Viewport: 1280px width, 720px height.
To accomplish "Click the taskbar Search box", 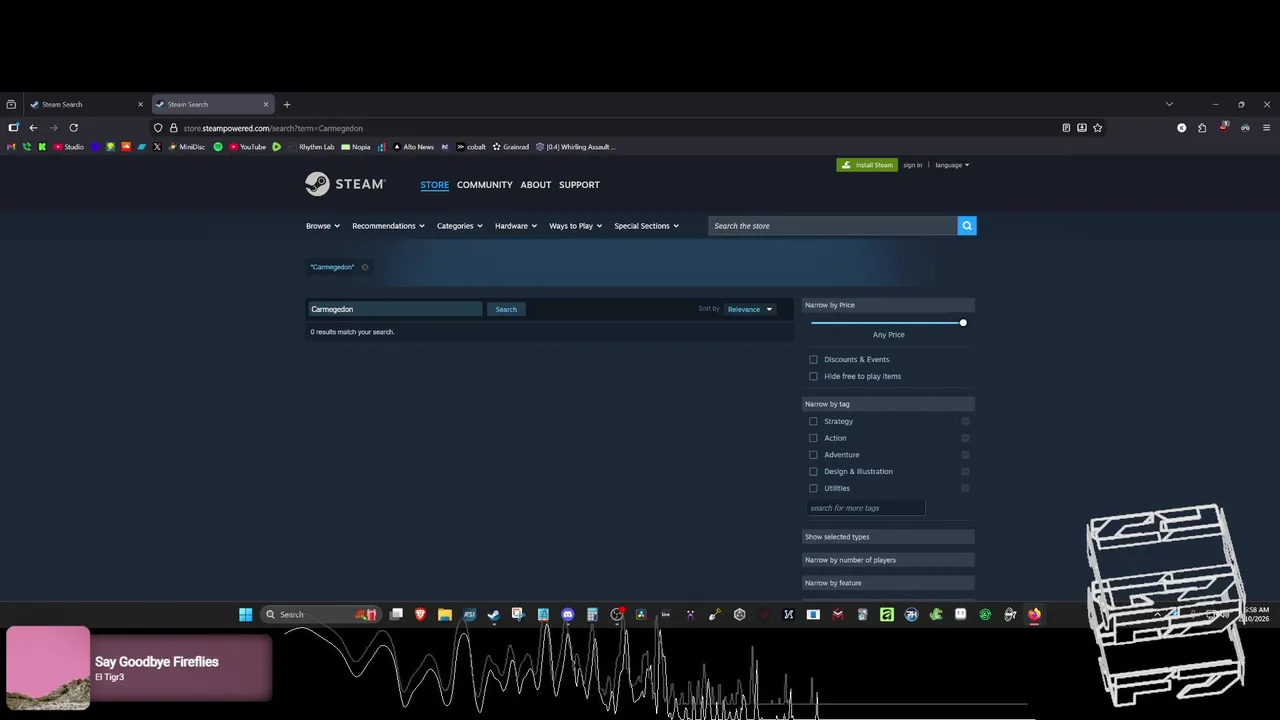I will coord(320,614).
